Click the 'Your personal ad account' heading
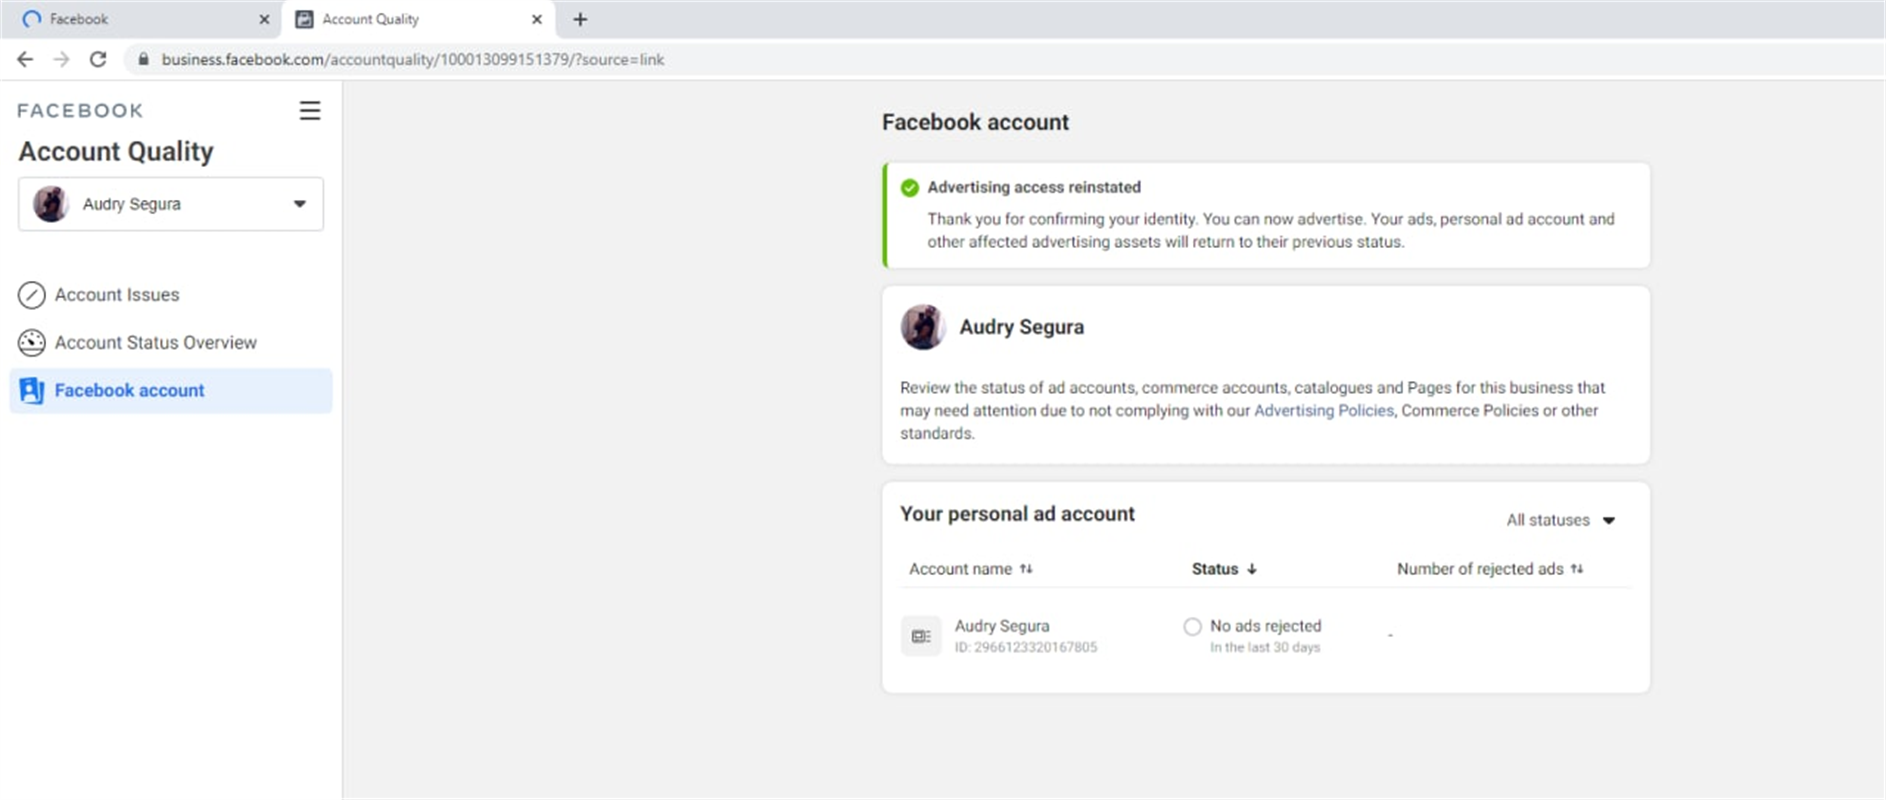 click(x=1017, y=514)
